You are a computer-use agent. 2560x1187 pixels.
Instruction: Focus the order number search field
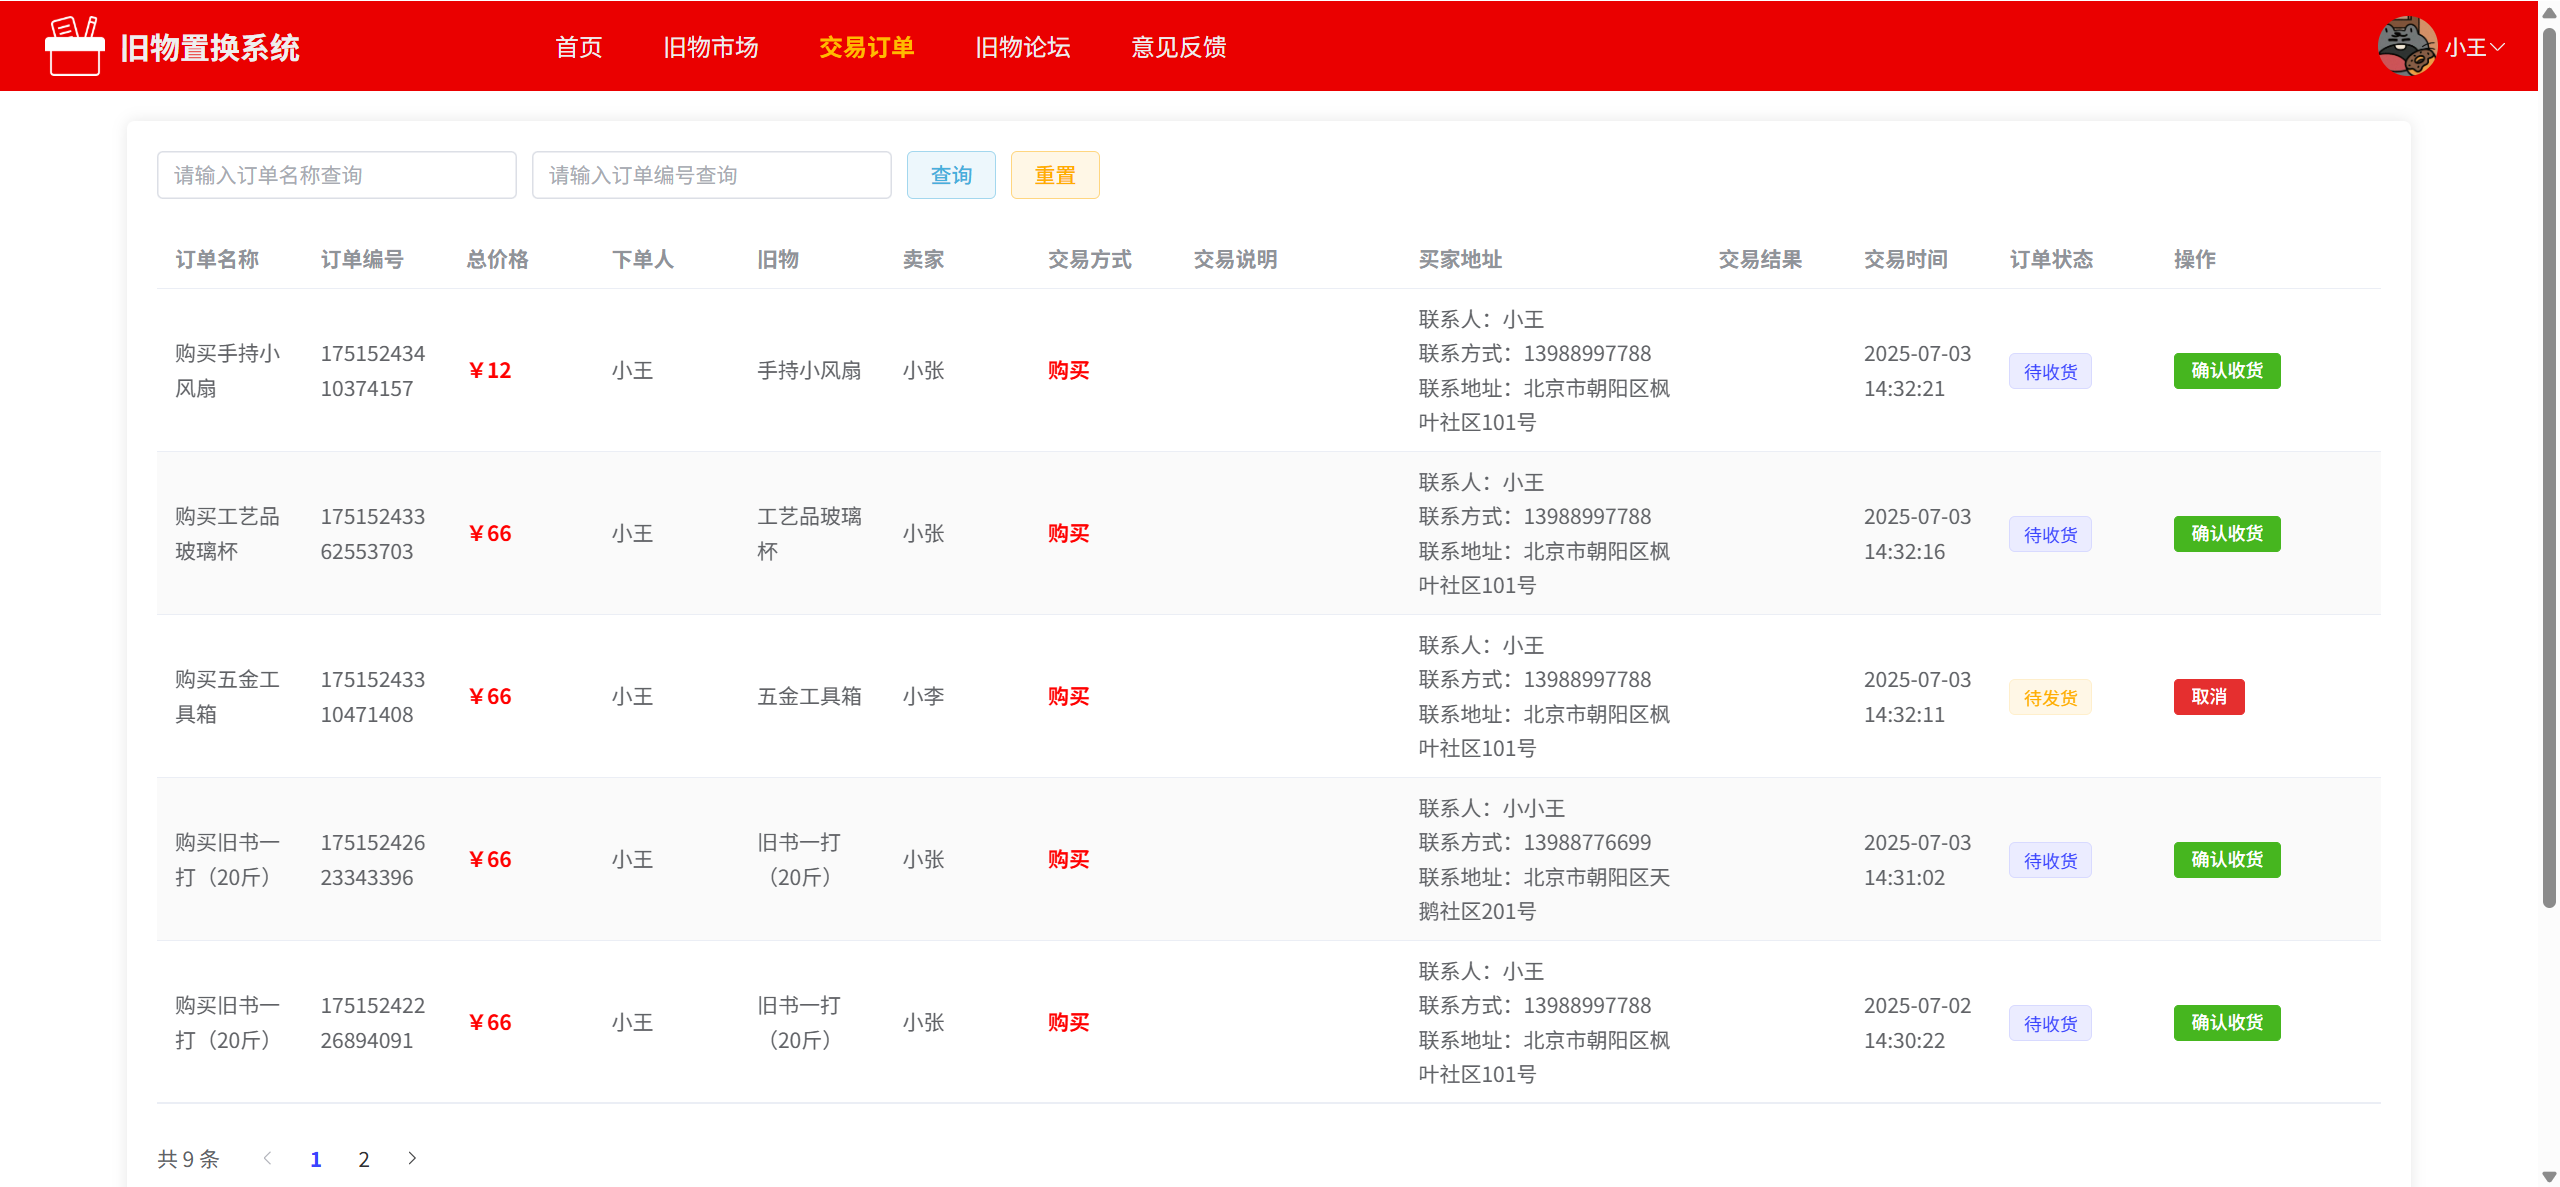[x=711, y=175]
